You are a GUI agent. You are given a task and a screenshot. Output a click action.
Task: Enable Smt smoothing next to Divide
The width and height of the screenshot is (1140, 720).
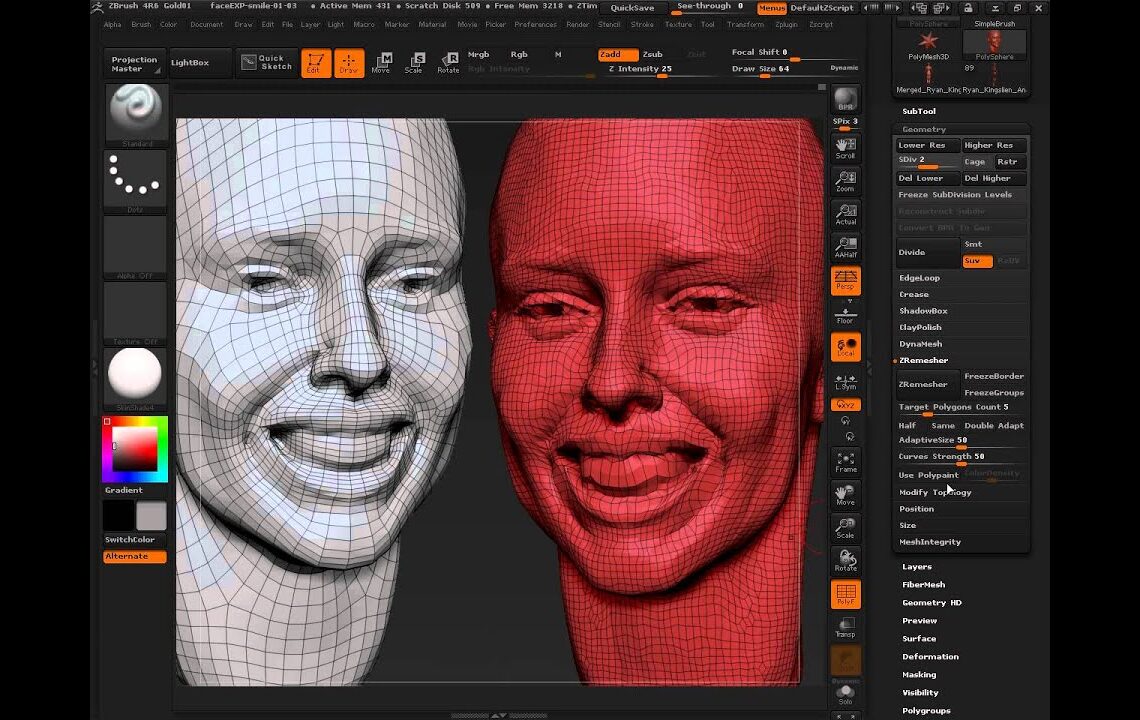tap(973, 244)
